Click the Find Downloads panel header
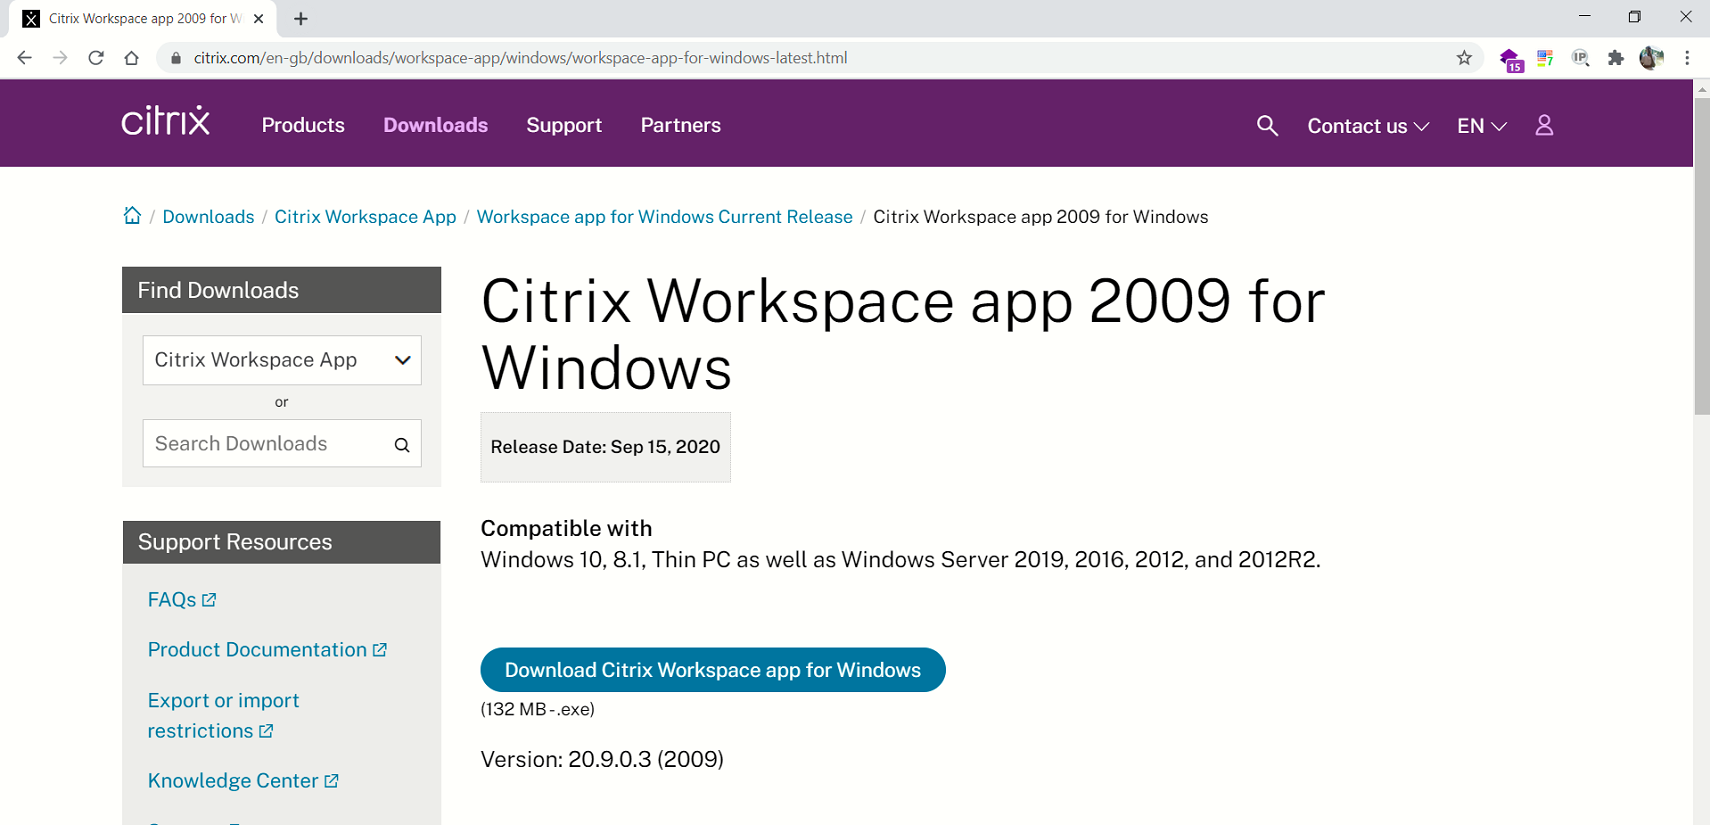Image resolution: width=1710 pixels, height=825 pixels. coord(281,290)
